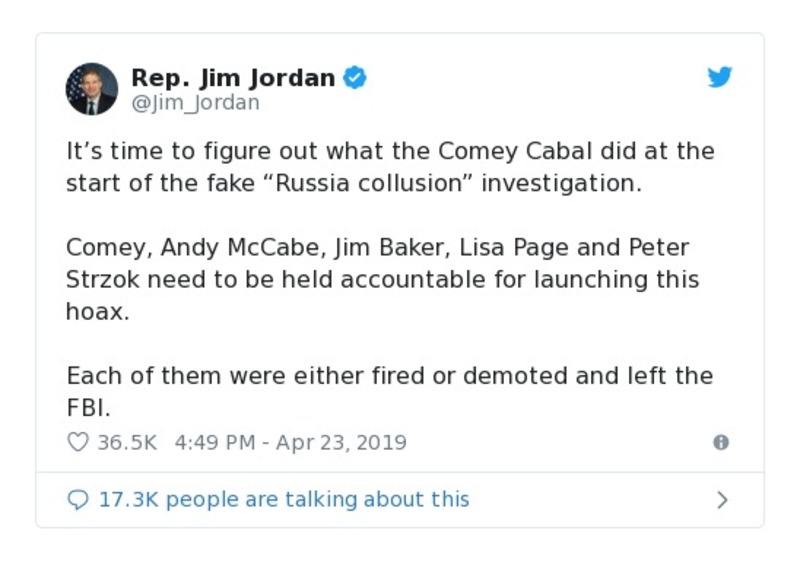Open Jim Jordan's profile avatar
Viewport: 800px width, 562px height.
[92, 89]
